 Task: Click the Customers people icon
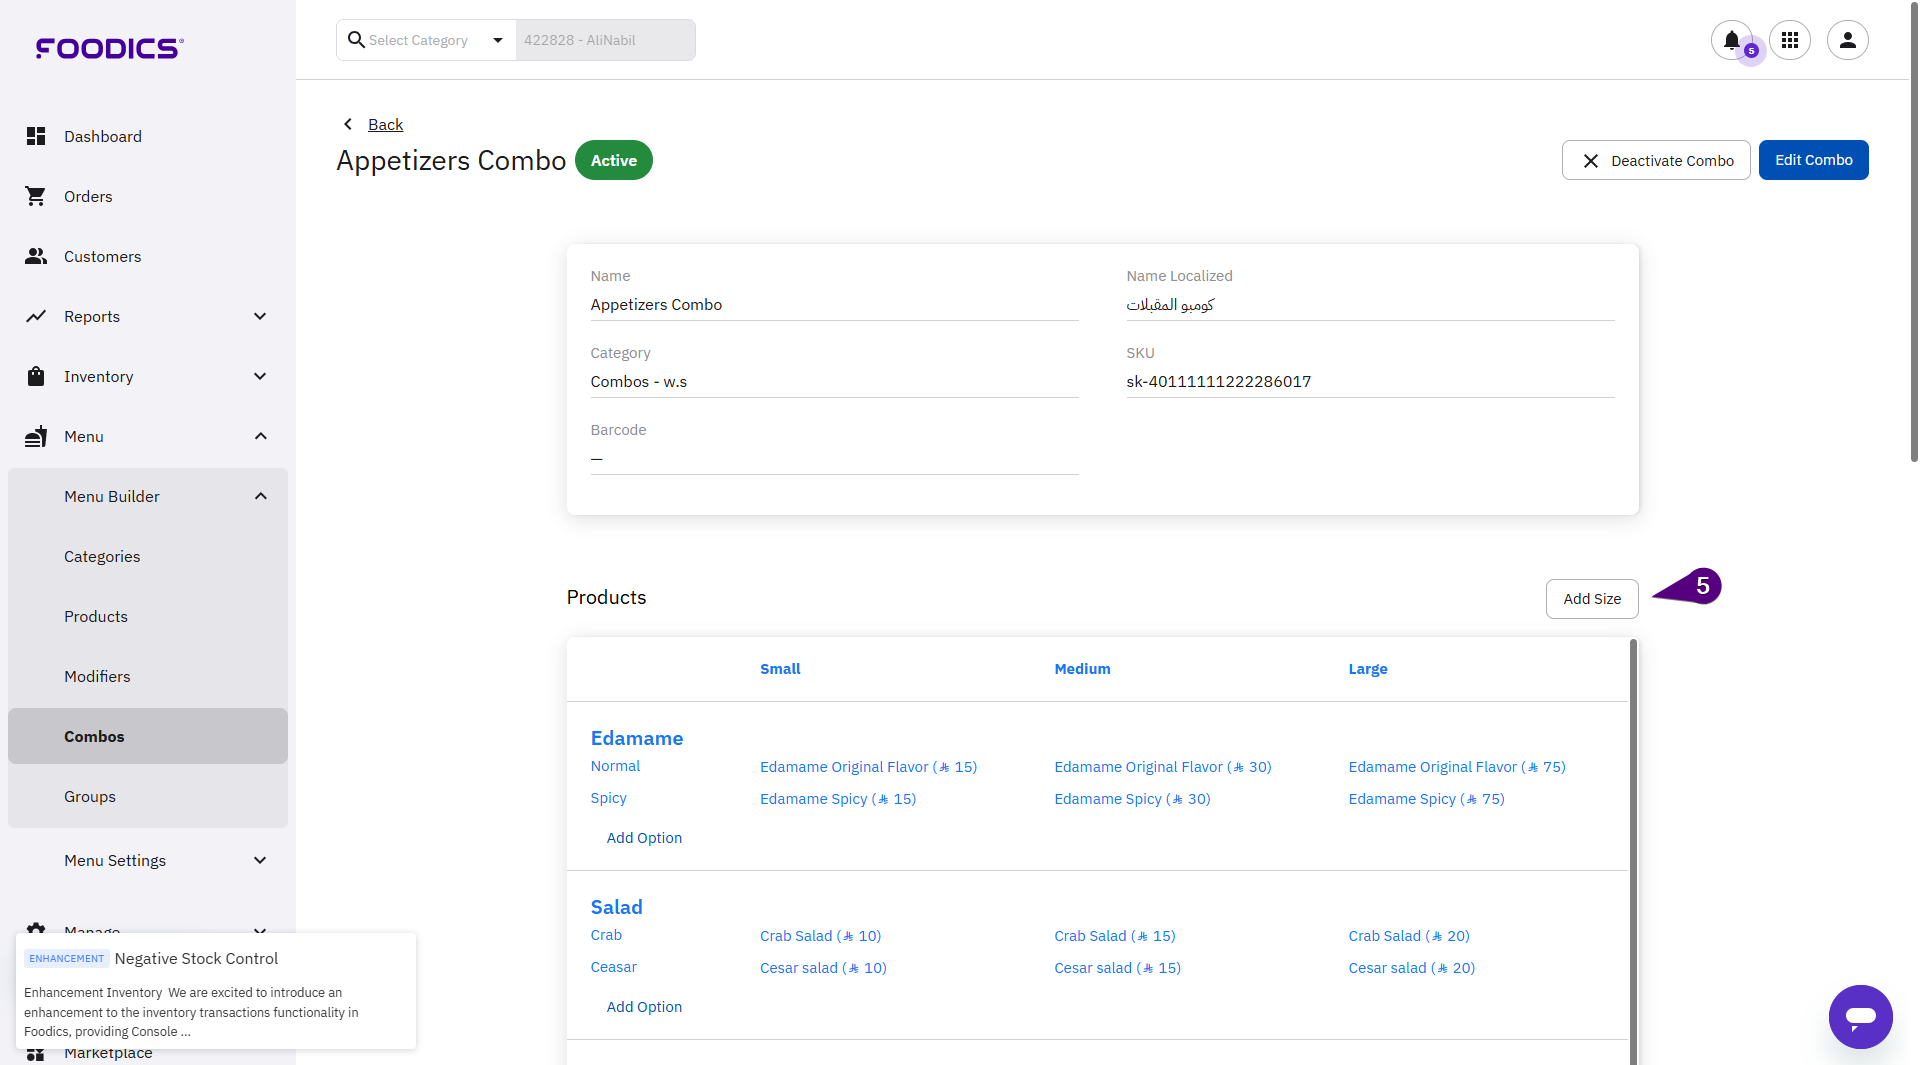point(36,256)
